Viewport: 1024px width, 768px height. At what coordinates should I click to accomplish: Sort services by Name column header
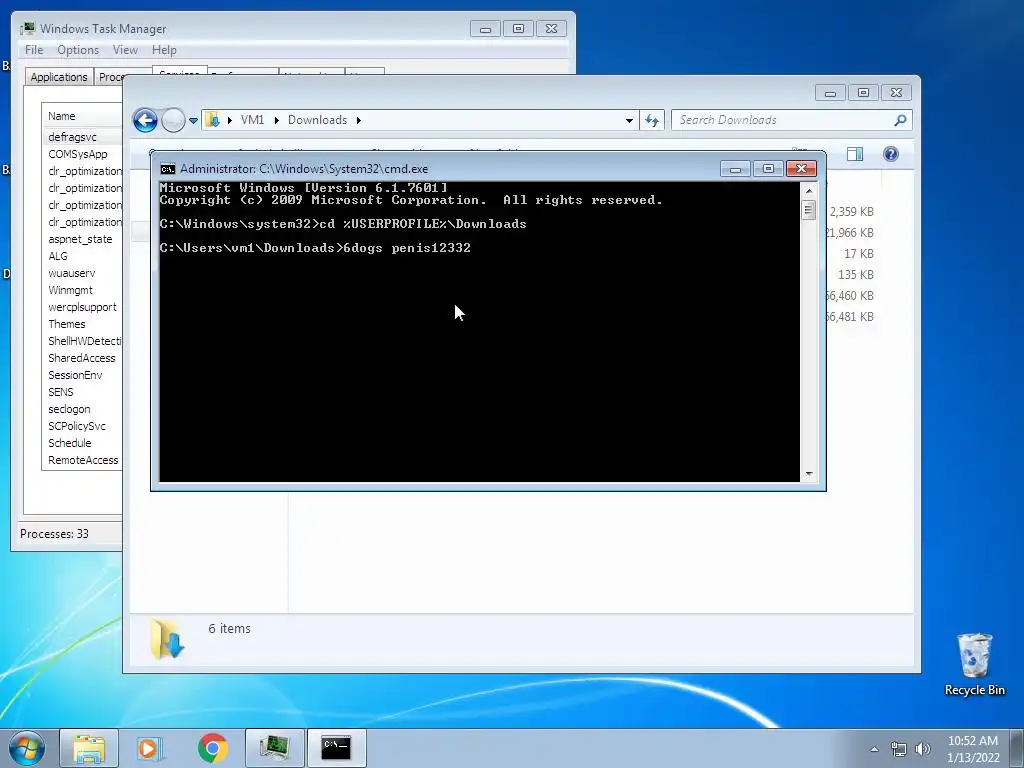pos(82,116)
